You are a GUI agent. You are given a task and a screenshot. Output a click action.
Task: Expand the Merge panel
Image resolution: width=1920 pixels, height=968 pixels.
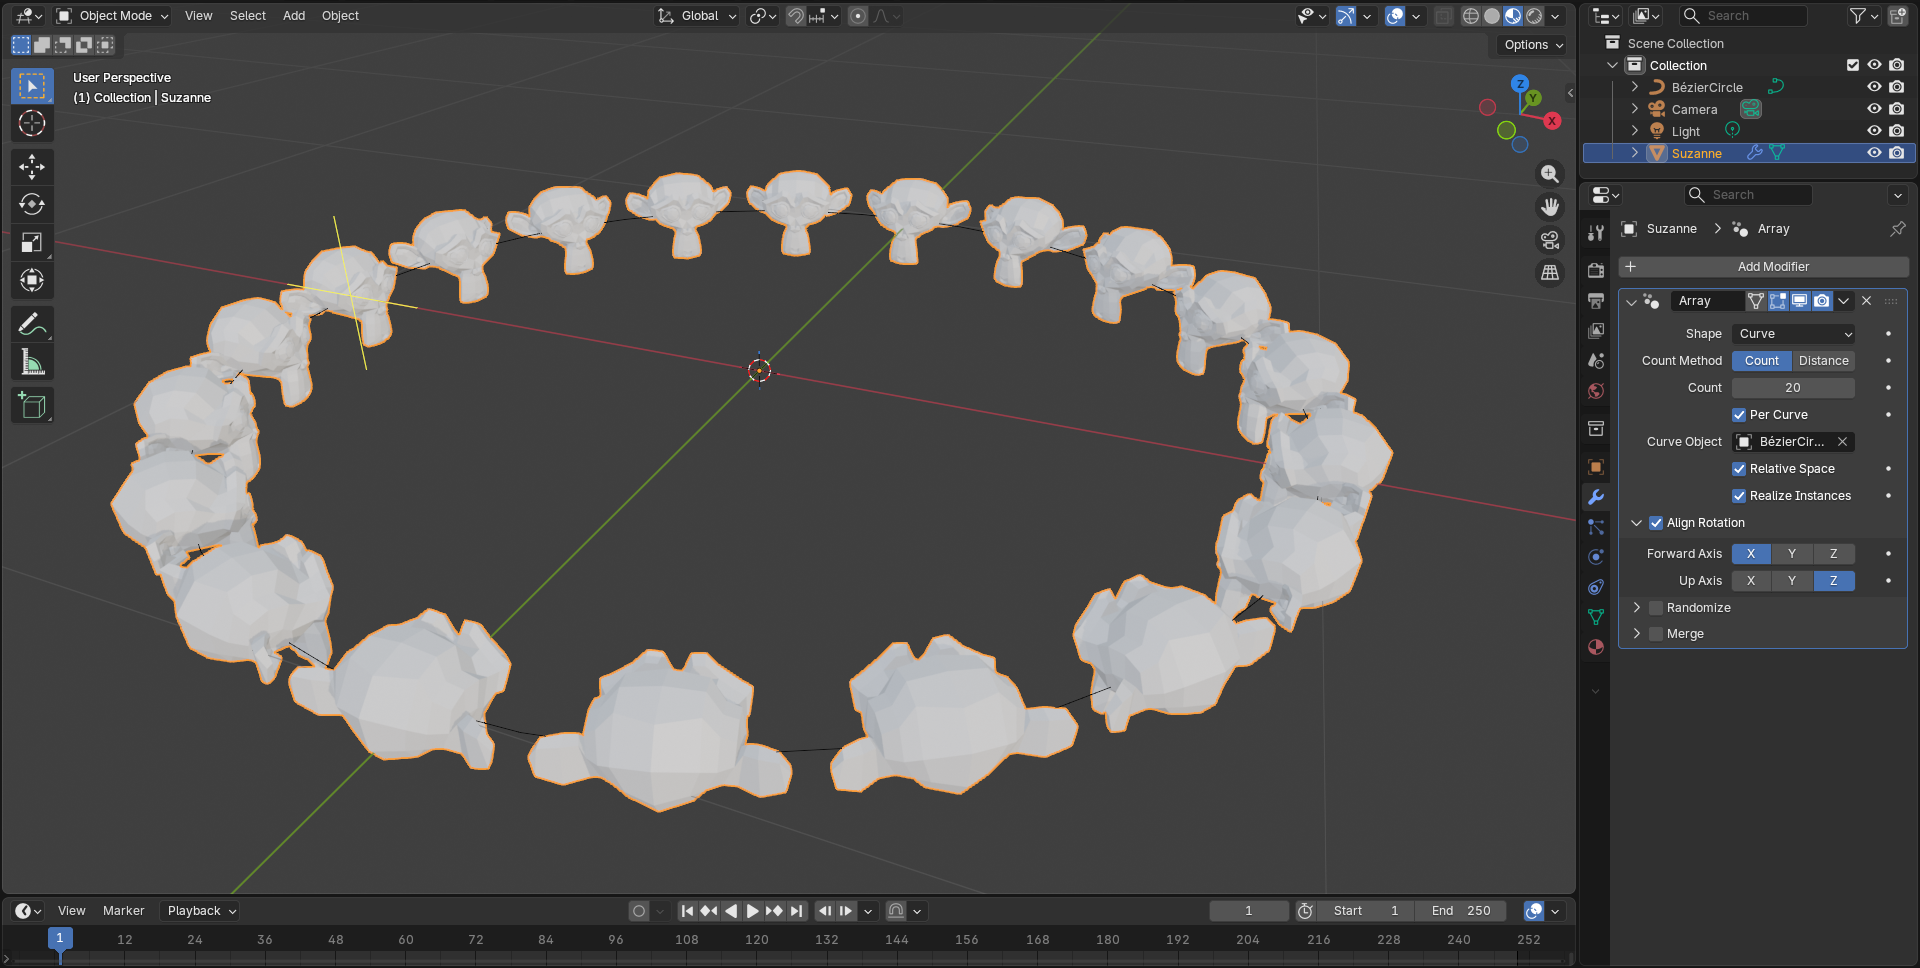coord(1636,634)
